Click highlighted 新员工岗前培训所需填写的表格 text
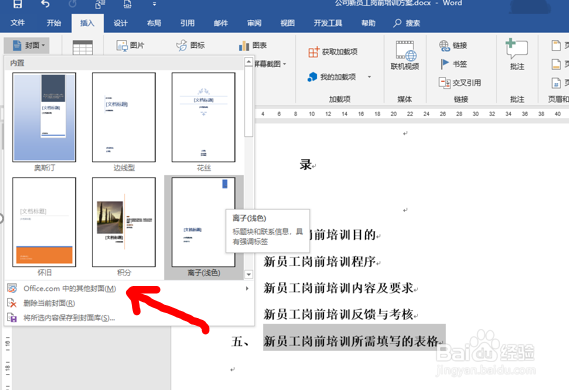The image size is (569, 390). [x=351, y=341]
